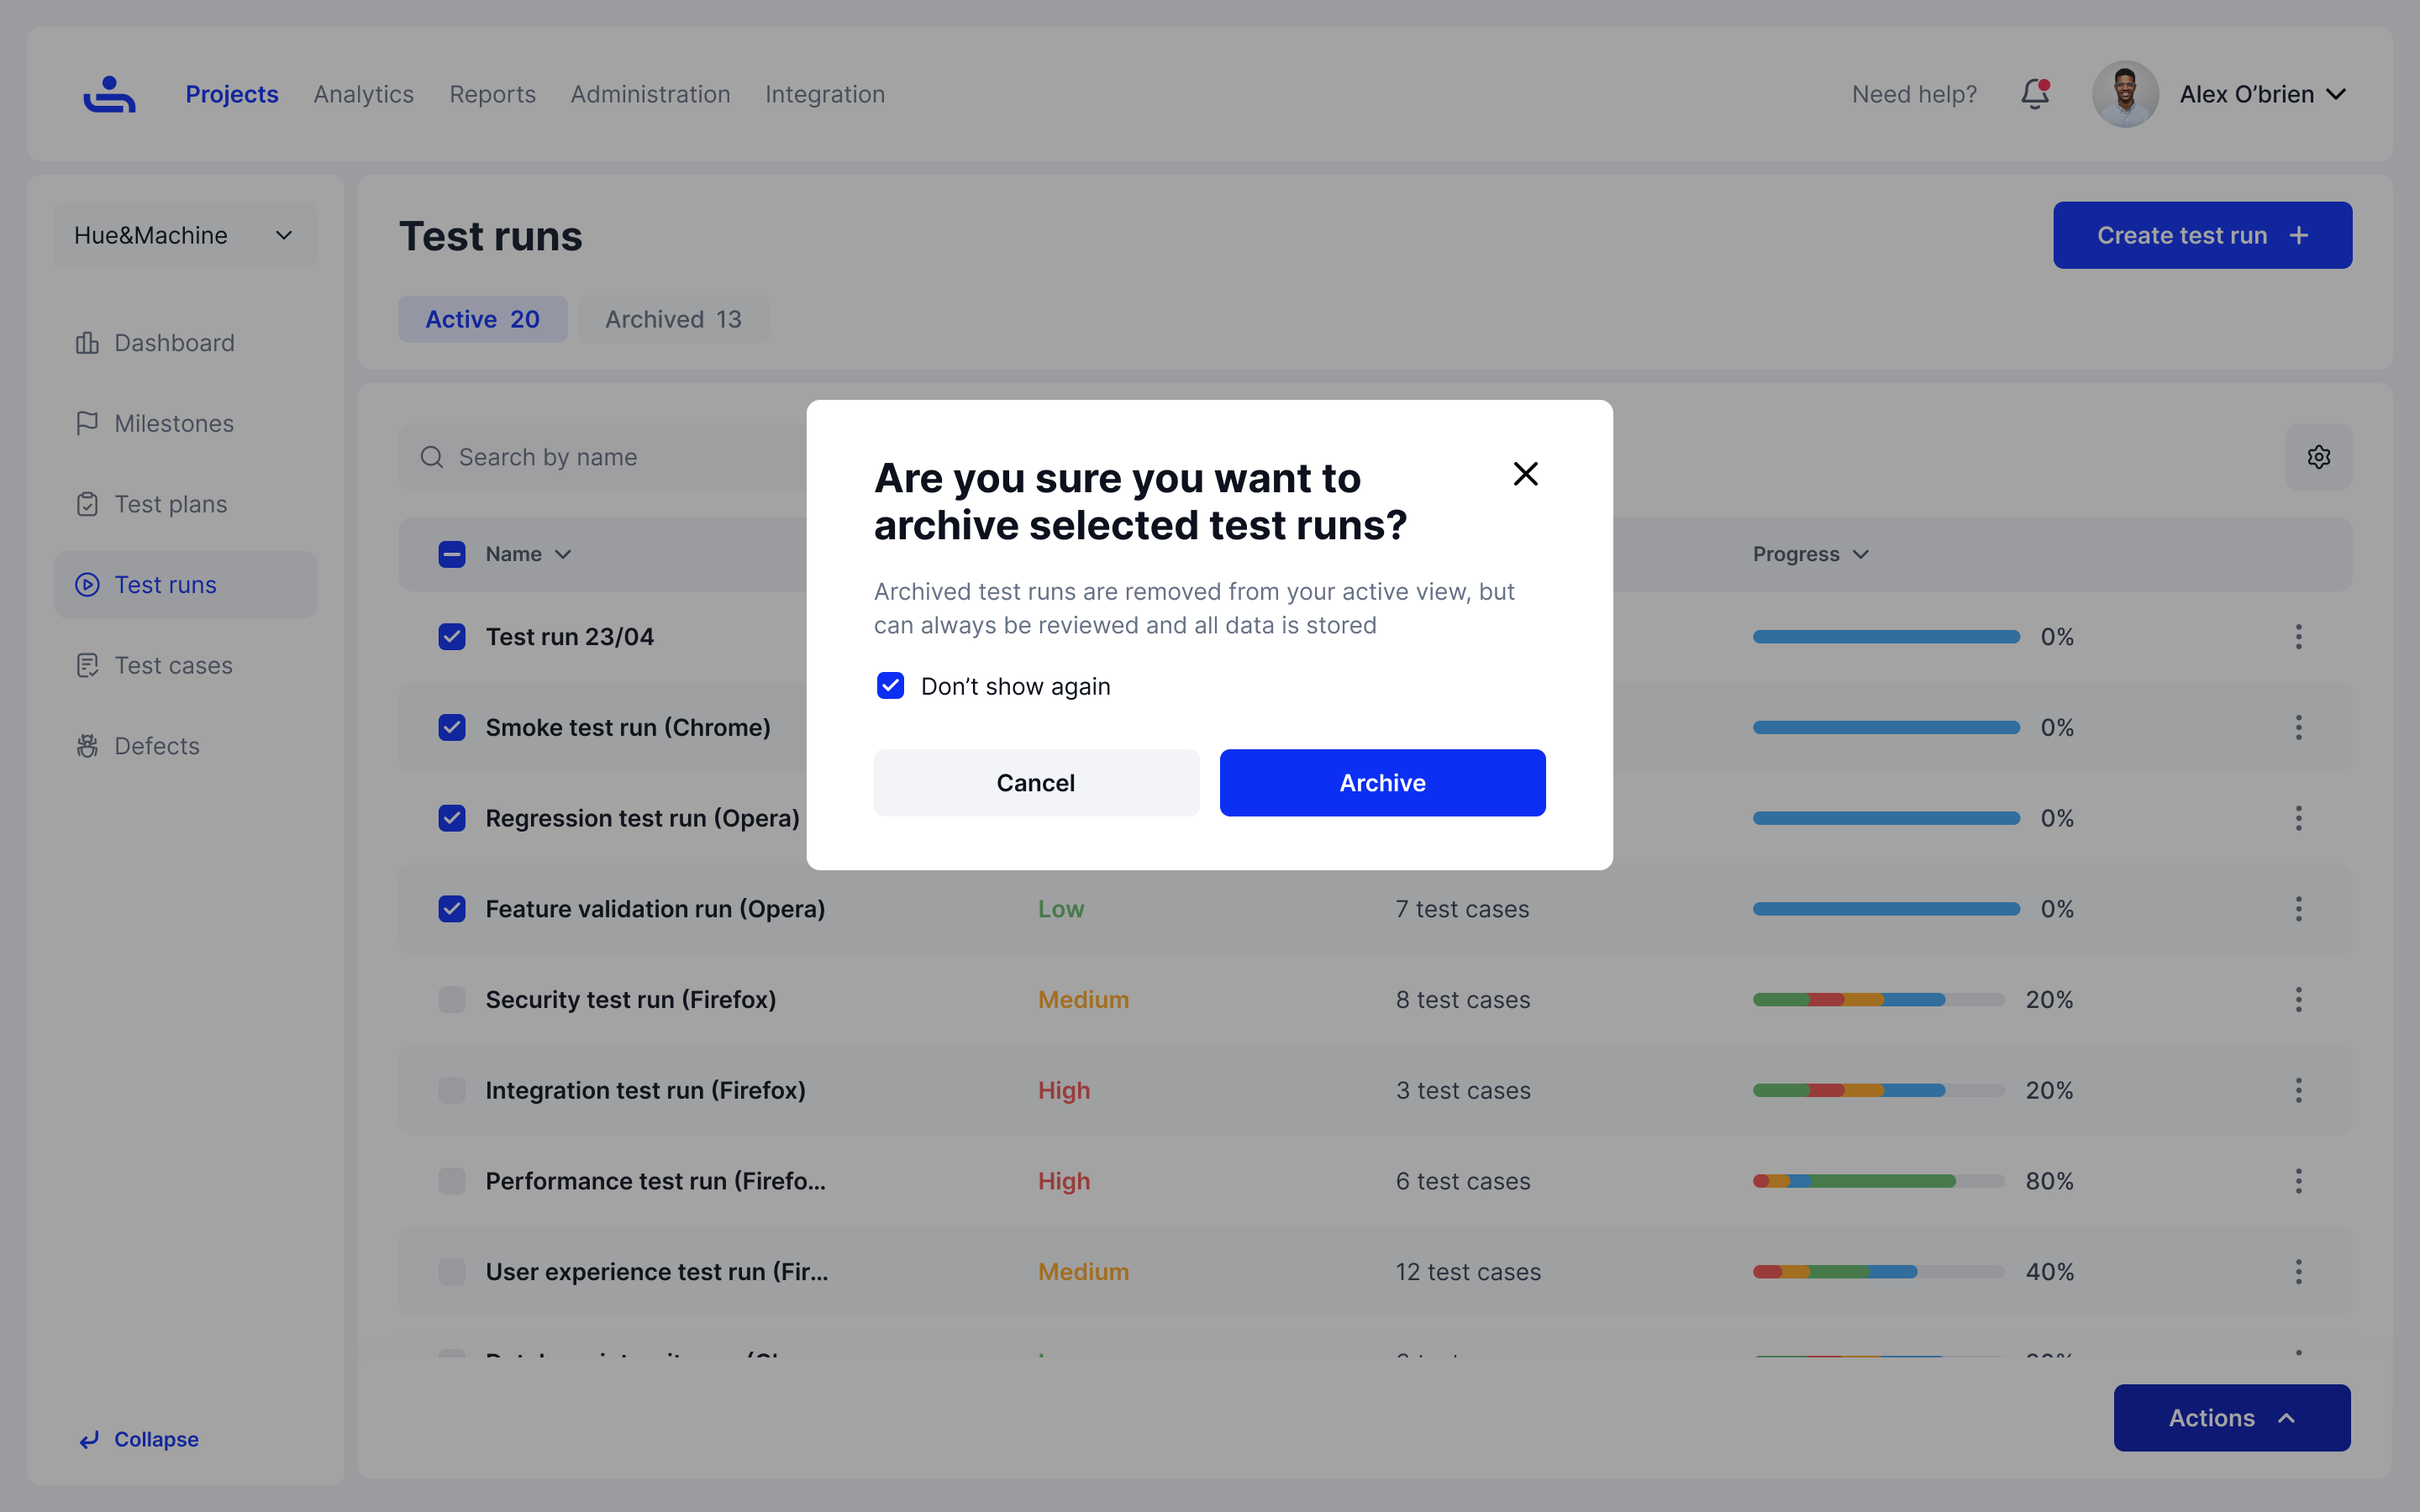Open the table settings gear icon
Viewport: 2420px width, 1512px height.
tap(2318, 457)
